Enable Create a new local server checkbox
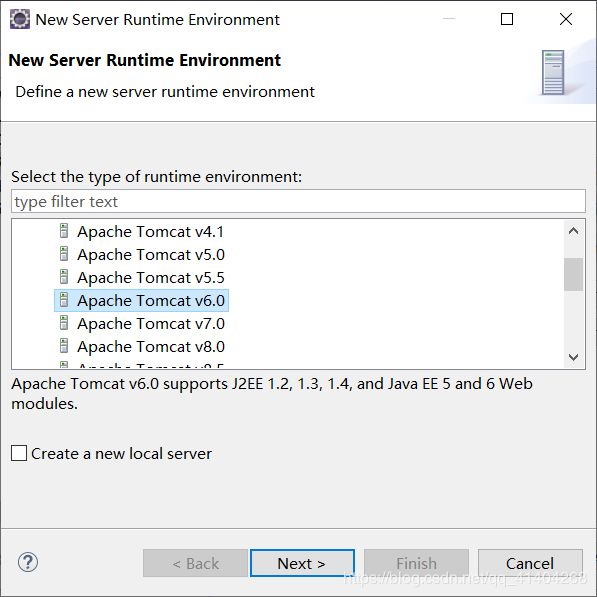Screen dimensions: 597x597 pos(19,453)
